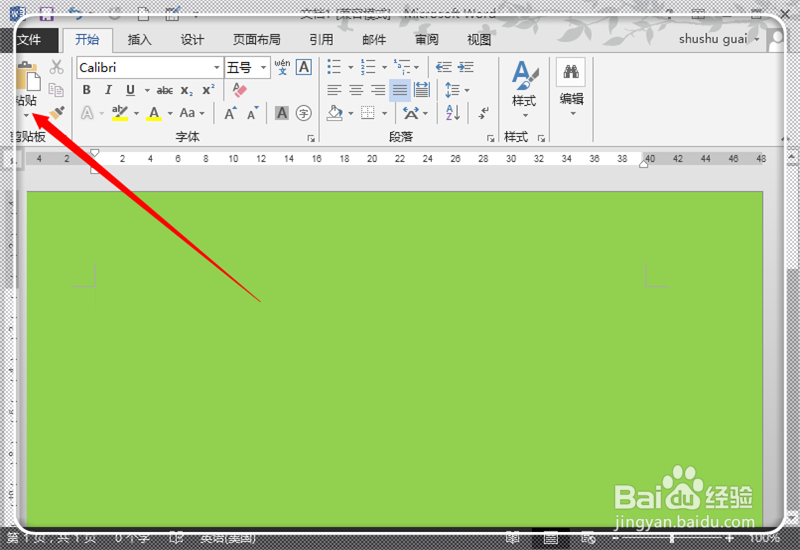
Task: Toggle character shading A icon
Action: (282, 113)
